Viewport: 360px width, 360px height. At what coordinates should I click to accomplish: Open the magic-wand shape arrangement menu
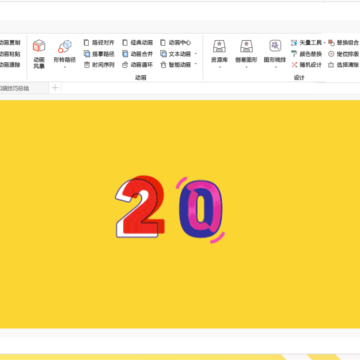[x=275, y=54]
